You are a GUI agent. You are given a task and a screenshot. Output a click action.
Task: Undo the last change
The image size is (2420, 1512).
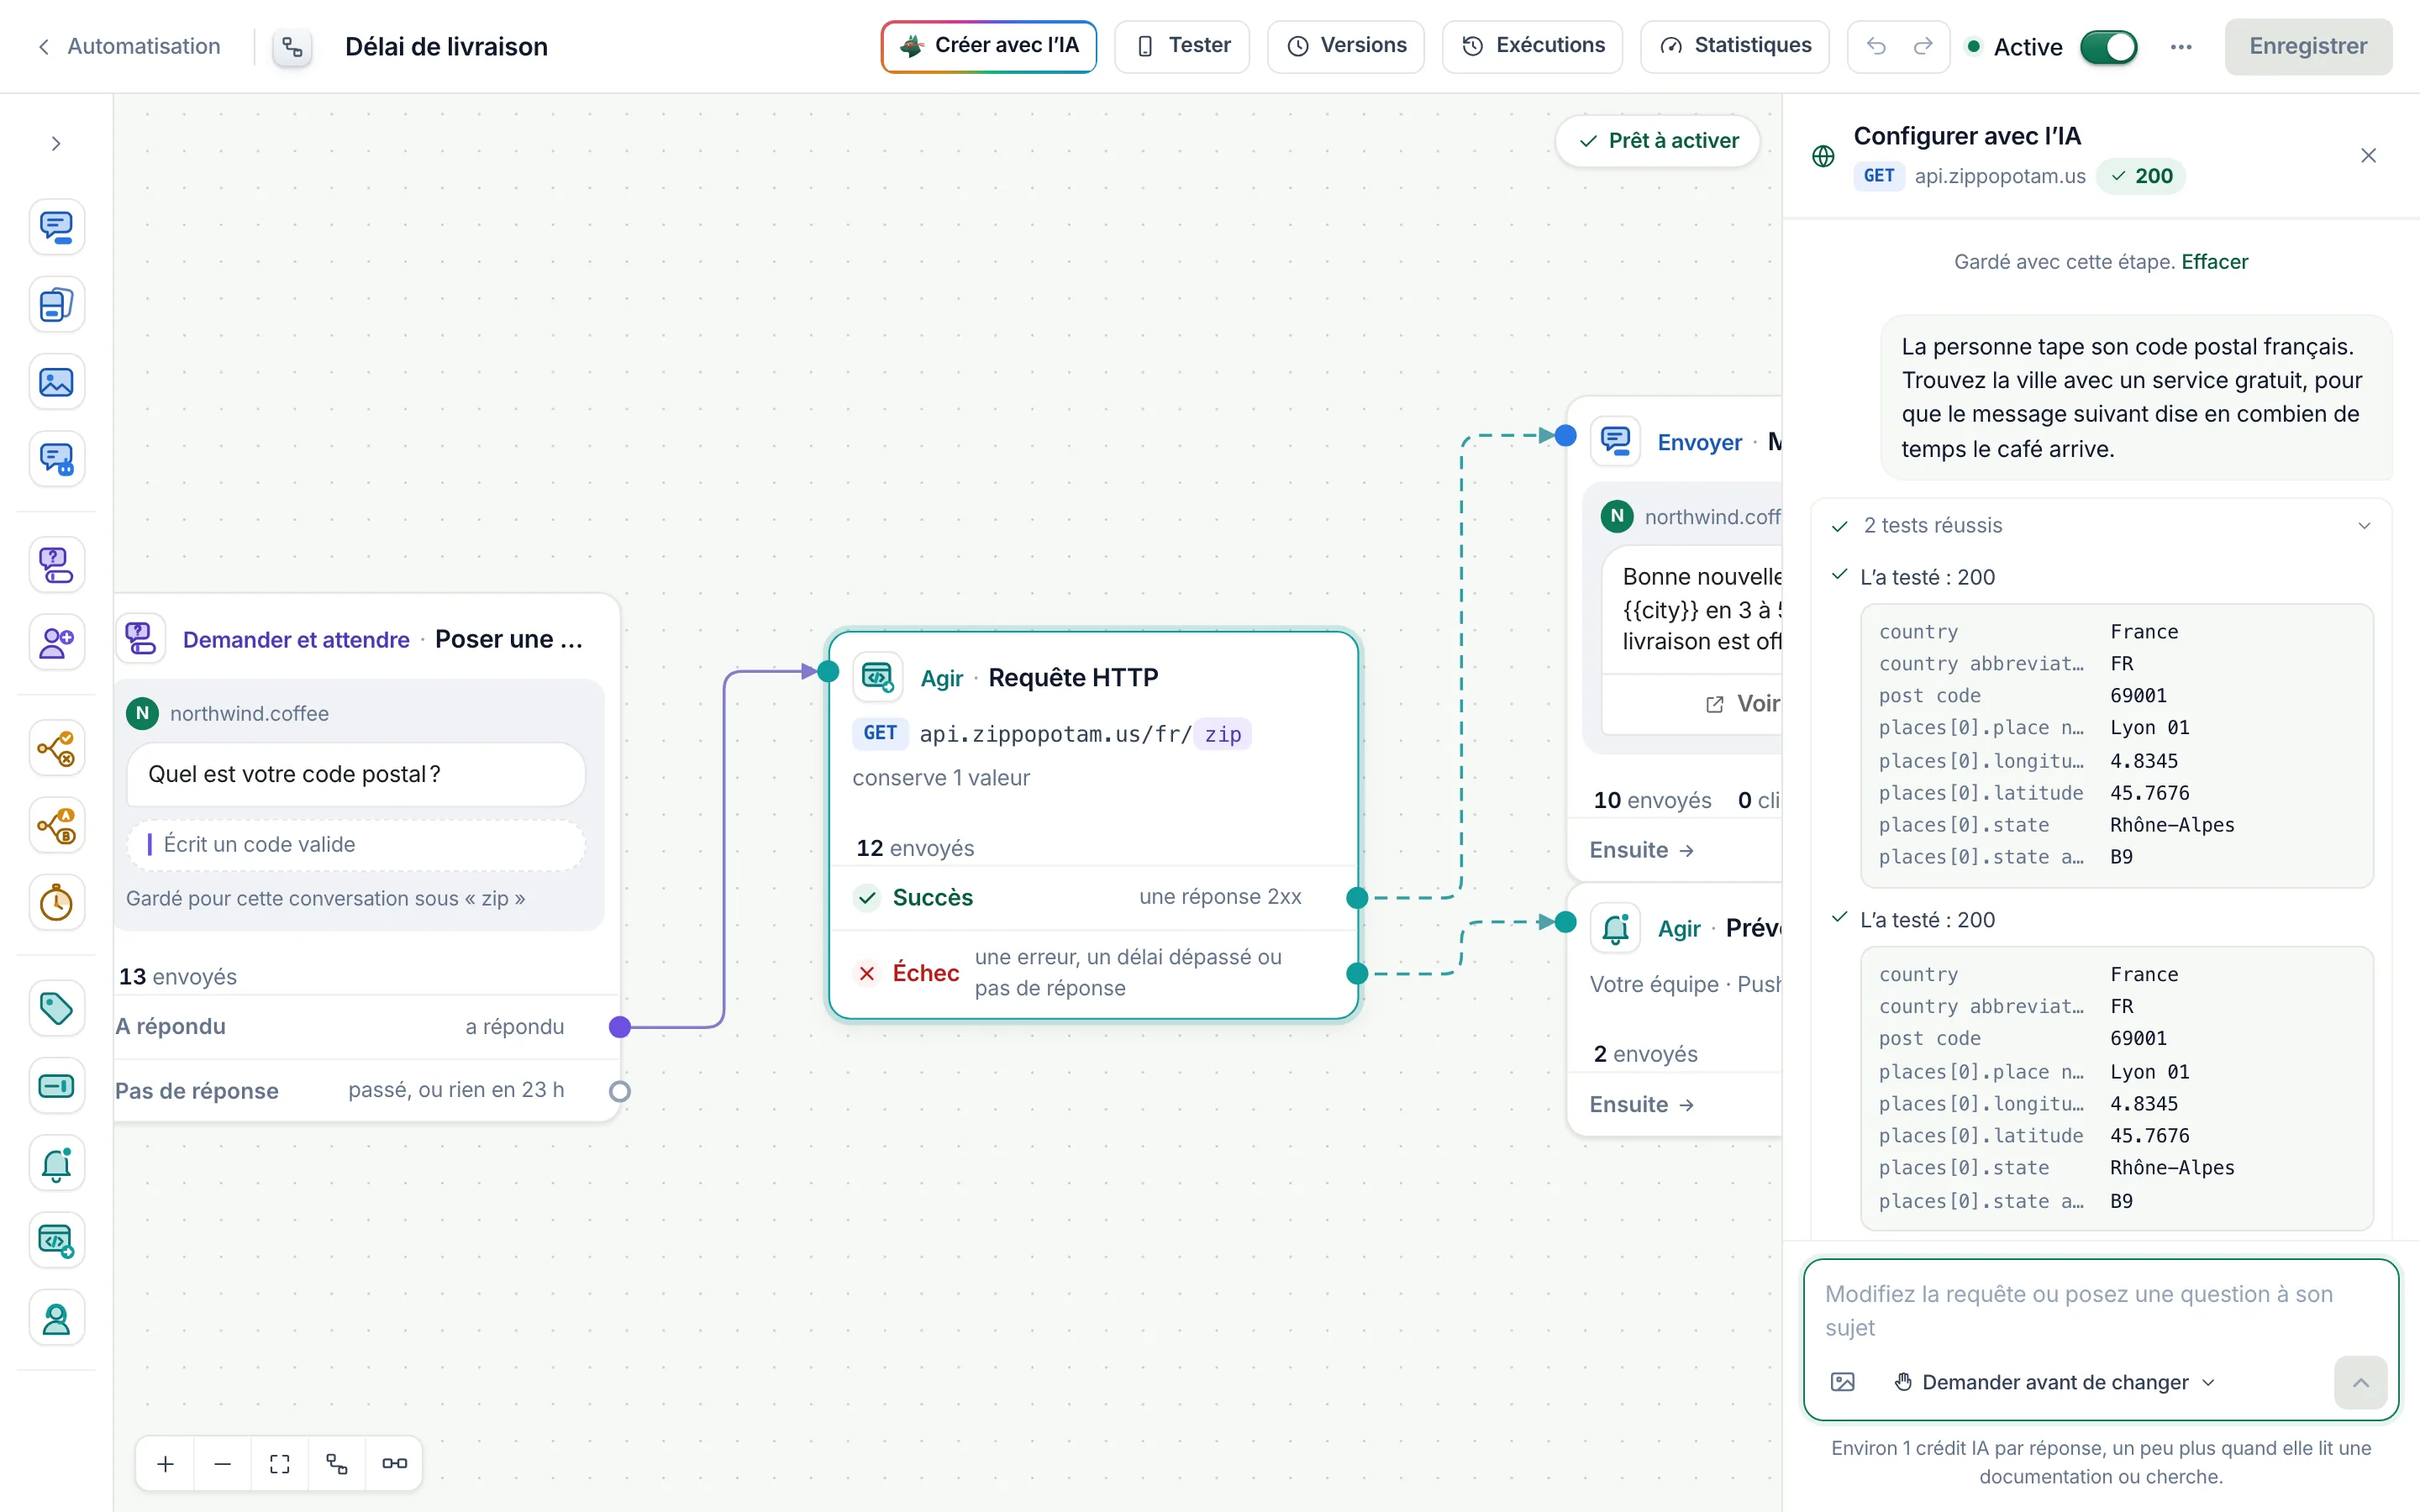coord(1876,46)
